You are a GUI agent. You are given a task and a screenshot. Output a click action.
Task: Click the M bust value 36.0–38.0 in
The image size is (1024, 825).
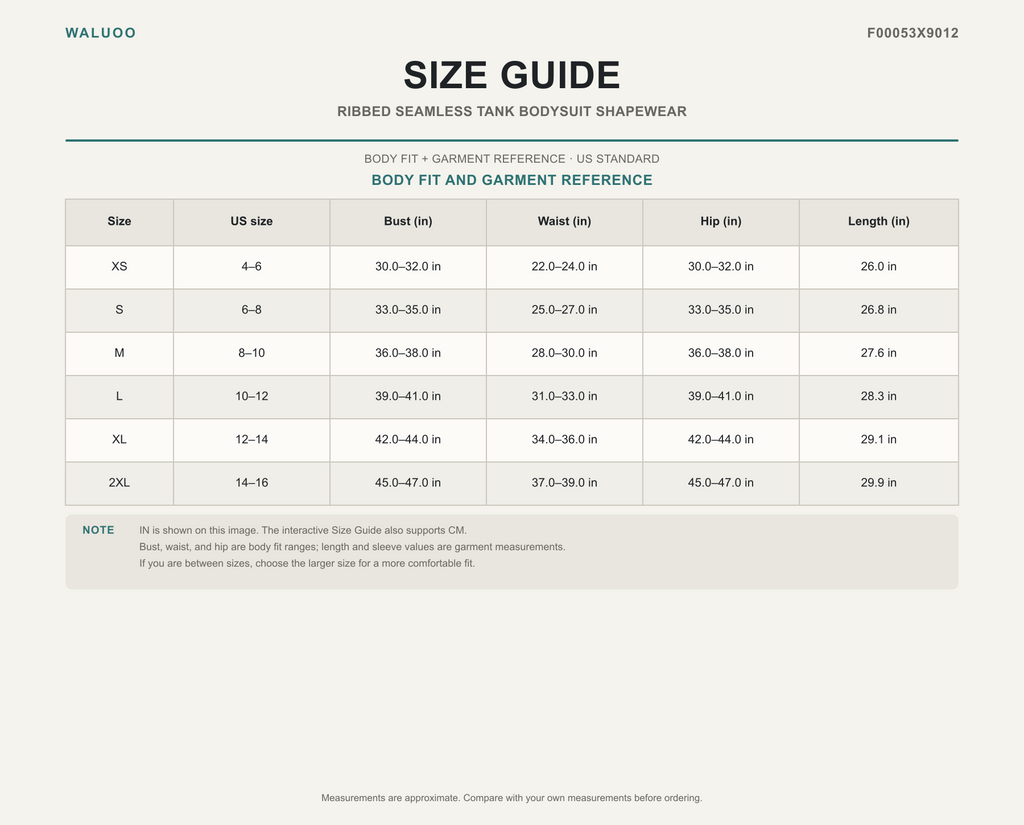(x=408, y=353)
